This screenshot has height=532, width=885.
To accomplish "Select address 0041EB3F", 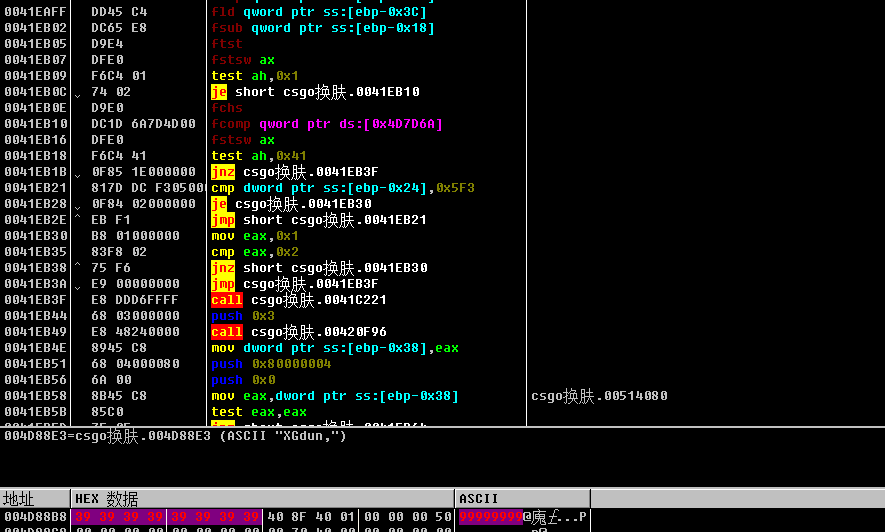I will [x=35, y=300].
